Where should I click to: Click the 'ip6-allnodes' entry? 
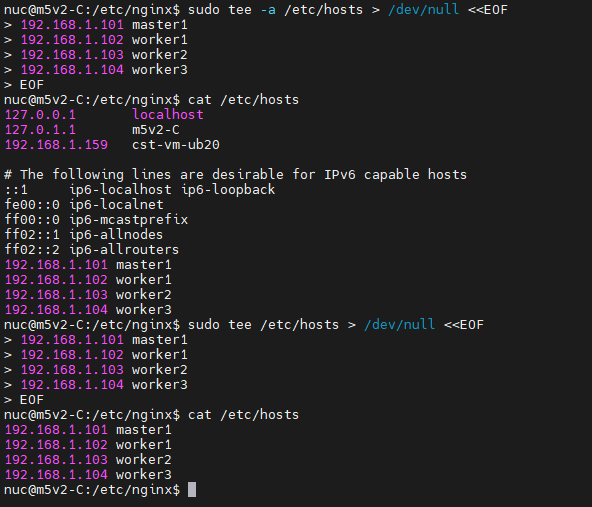click(x=116, y=234)
